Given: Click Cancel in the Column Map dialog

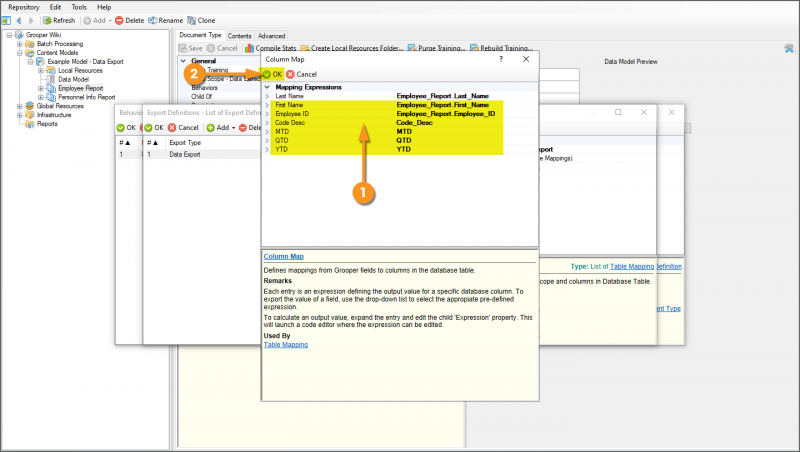Looking at the screenshot, I should [x=302, y=74].
